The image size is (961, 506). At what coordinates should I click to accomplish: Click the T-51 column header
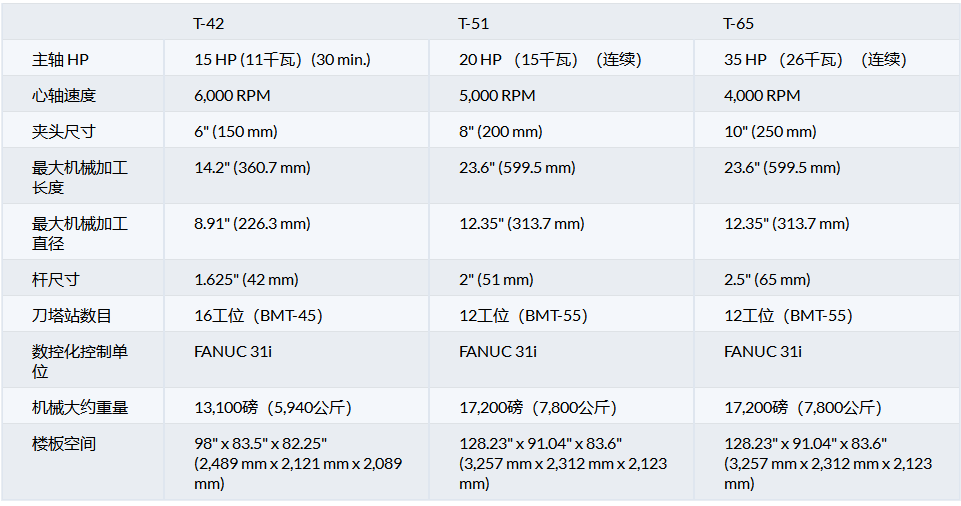click(x=474, y=24)
